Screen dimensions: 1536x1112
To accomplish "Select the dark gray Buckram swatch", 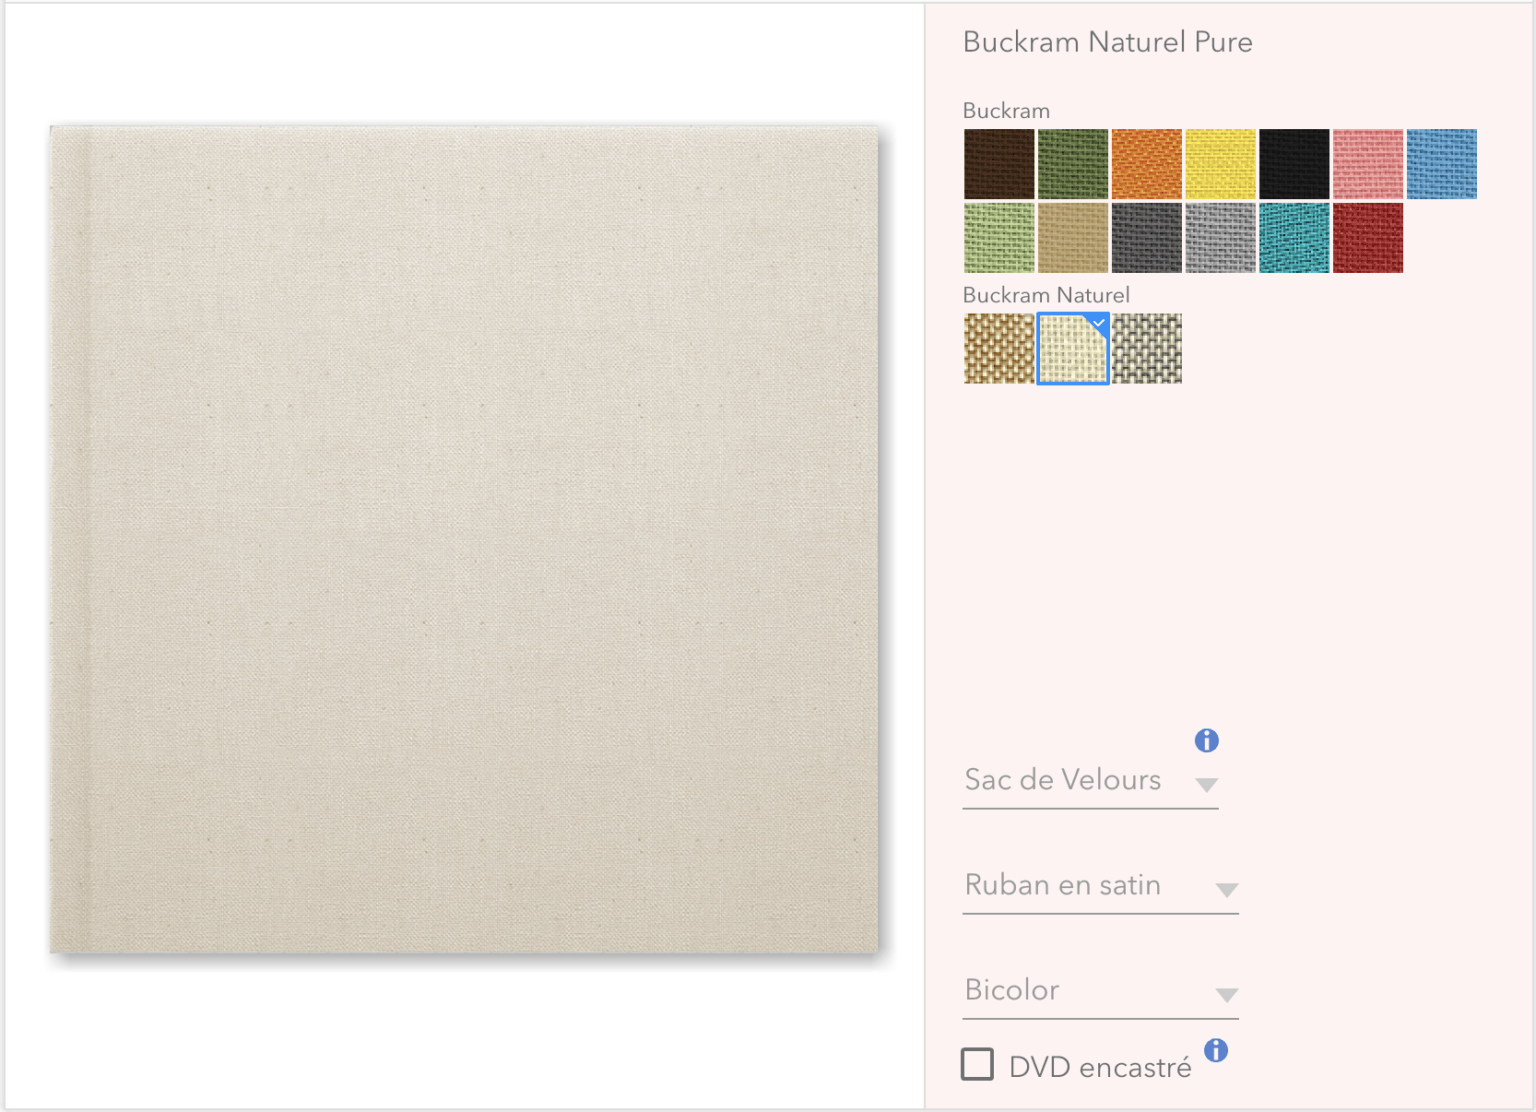I will 1147,238.
